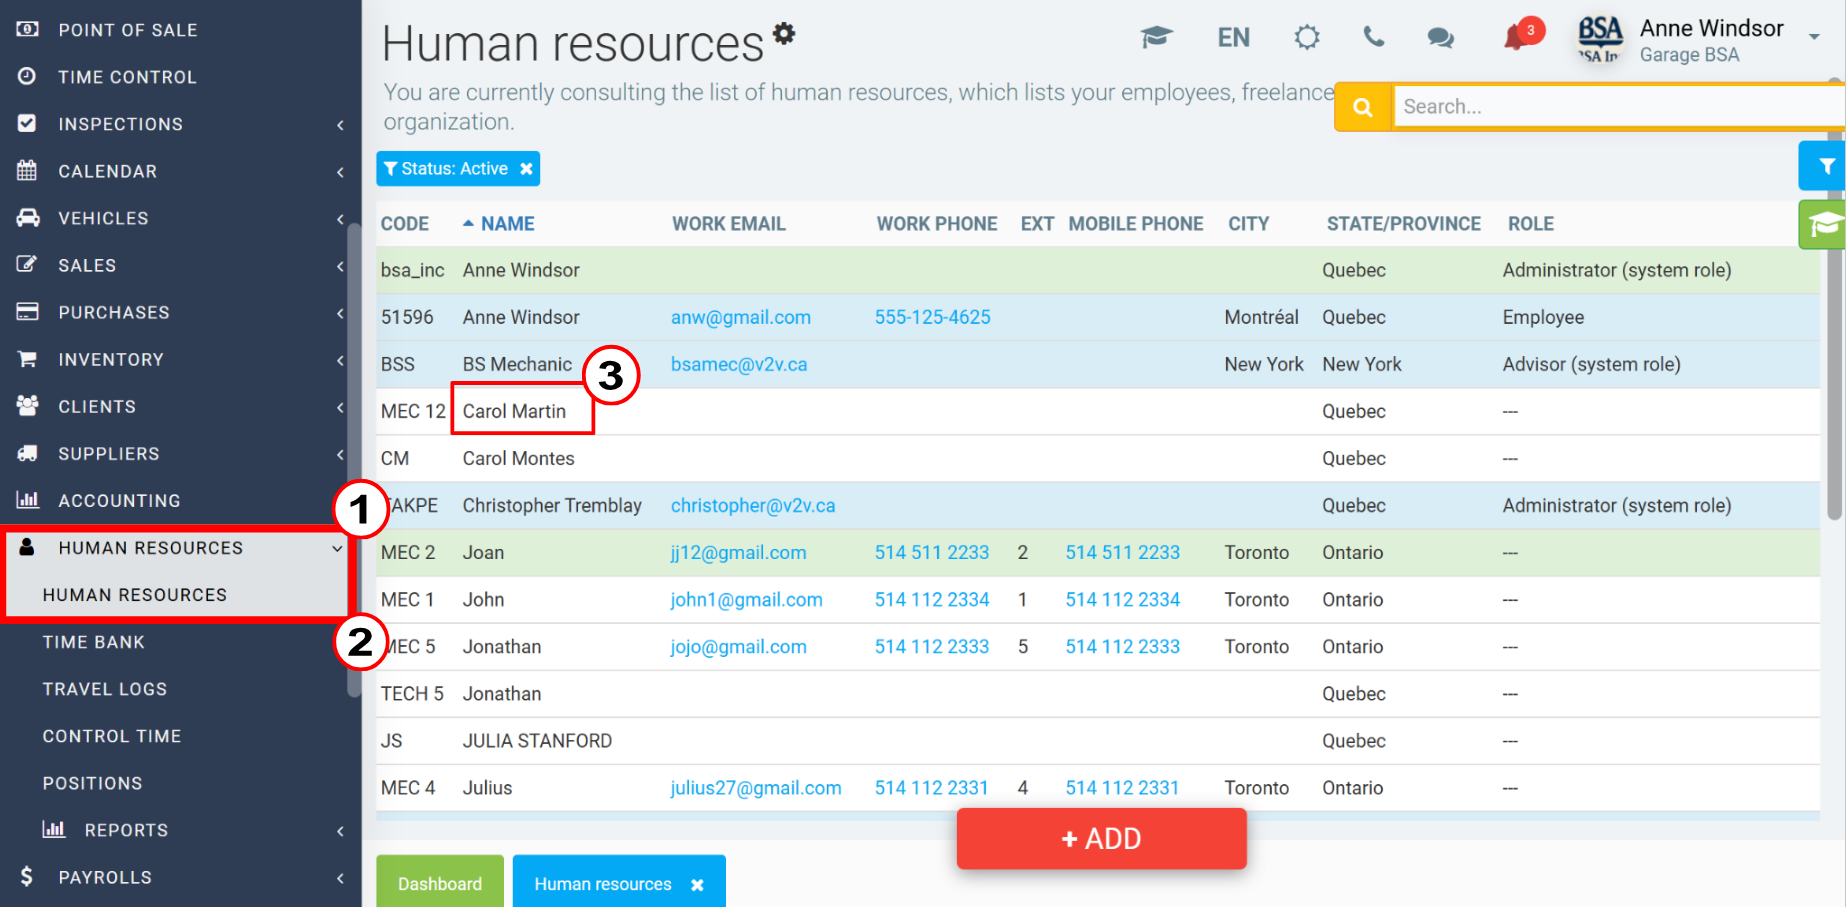
Task: Click the Calendar grid icon
Action: (27, 170)
